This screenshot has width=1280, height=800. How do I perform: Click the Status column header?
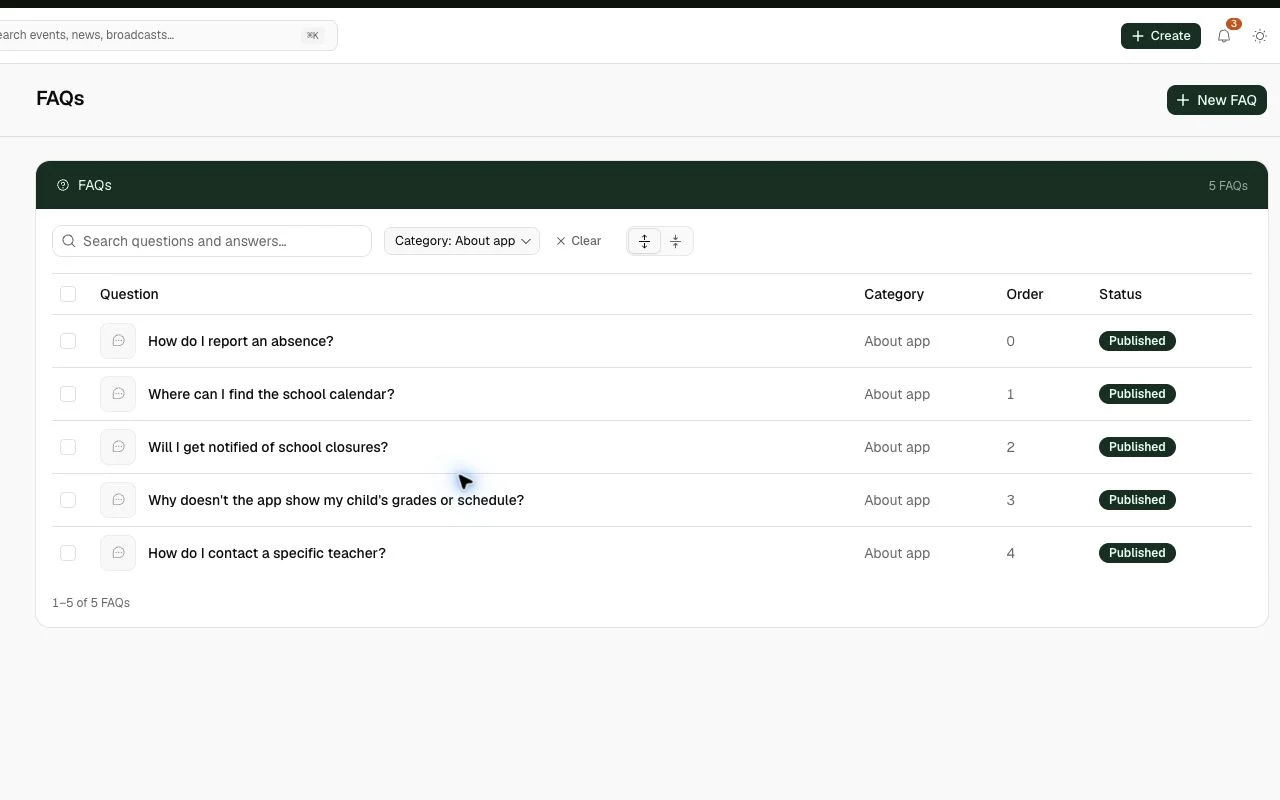[x=1120, y=294]
